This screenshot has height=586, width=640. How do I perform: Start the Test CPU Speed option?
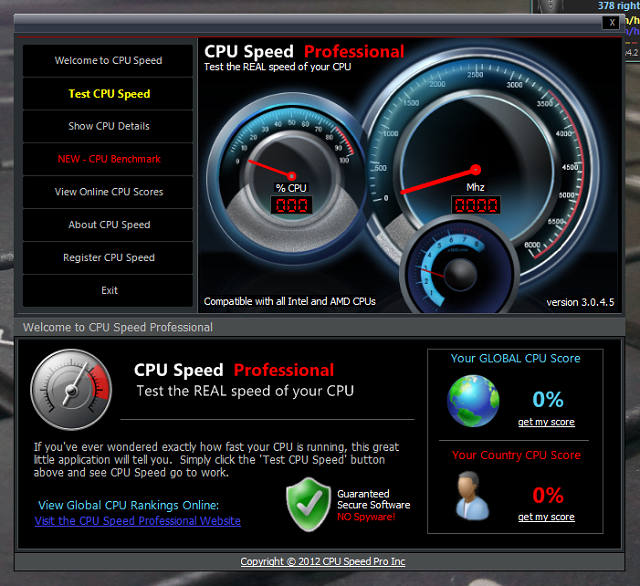coord(108,93)
